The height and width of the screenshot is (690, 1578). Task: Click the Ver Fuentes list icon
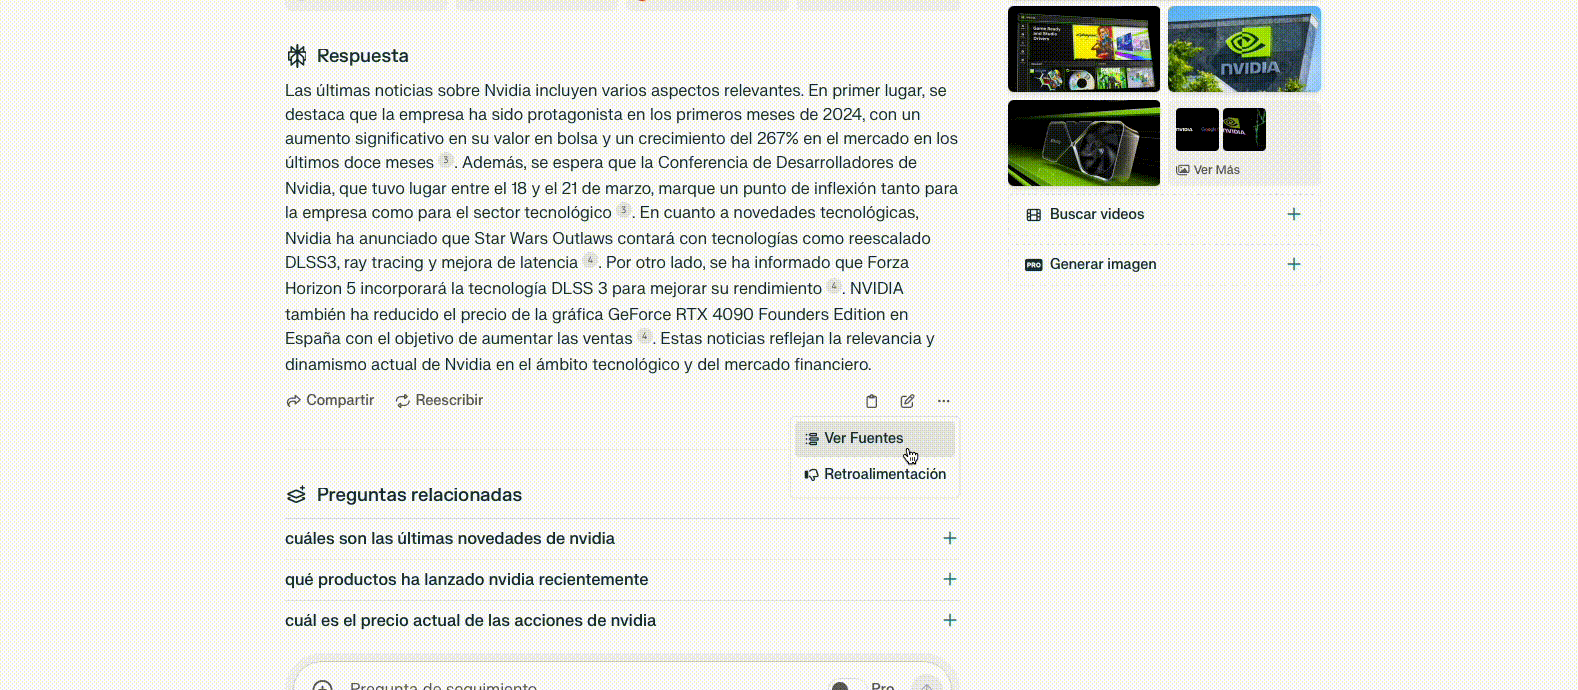click(x=812, y=439)
